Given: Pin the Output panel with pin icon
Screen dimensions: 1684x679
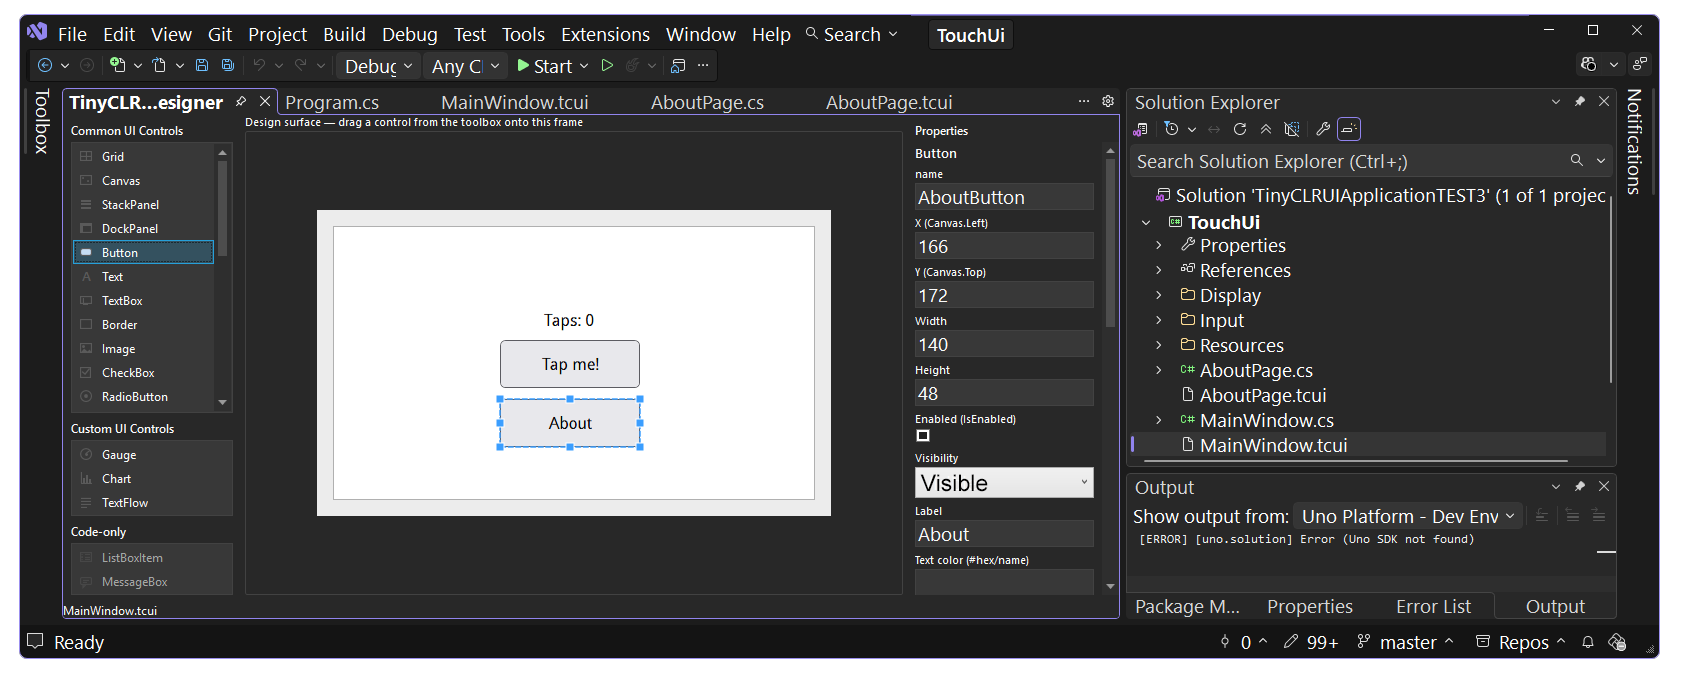Looking at the screenshot, I should [1580, 486].
